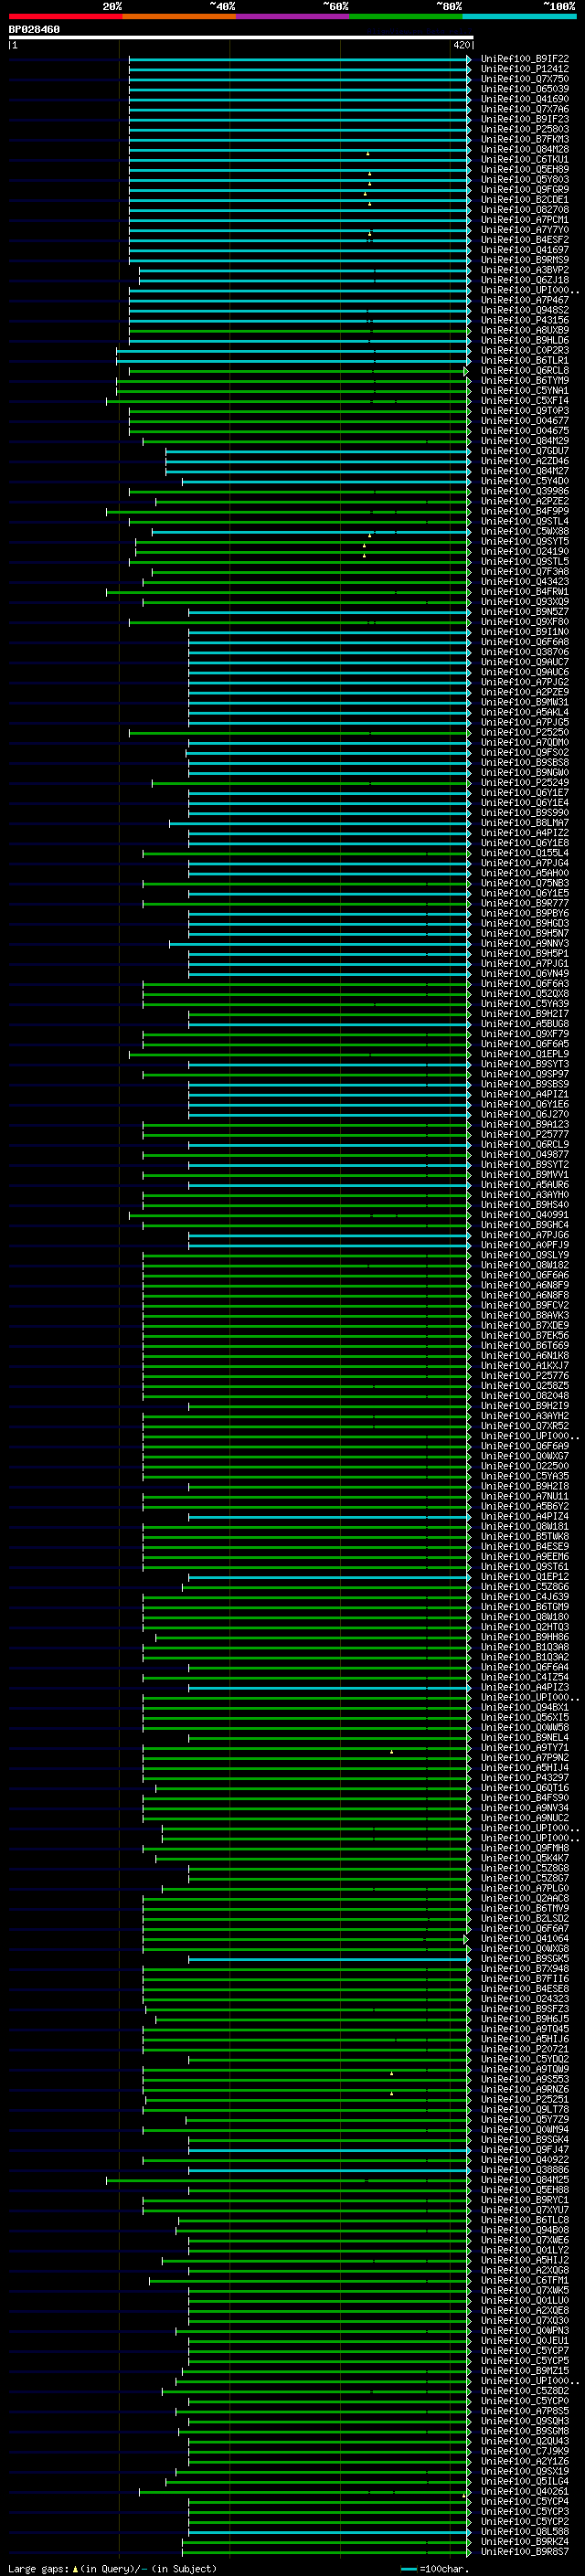Open hit UniRef100_P12412
585x2576 pixels.
click(x=525, y=69)
